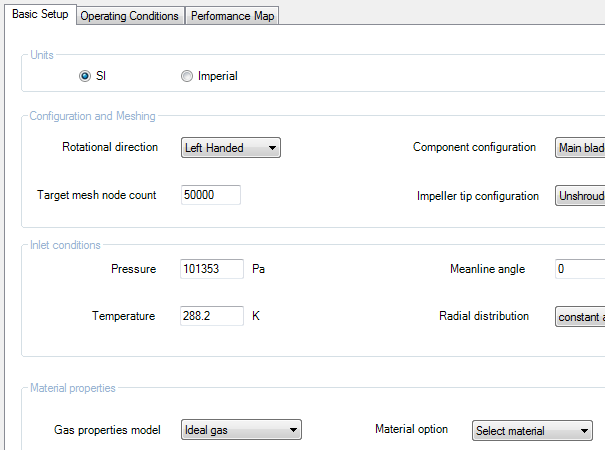The image size is (605, 450).
Task: Click the Pa unit label beside Pressure
Action: click(258, 269)
